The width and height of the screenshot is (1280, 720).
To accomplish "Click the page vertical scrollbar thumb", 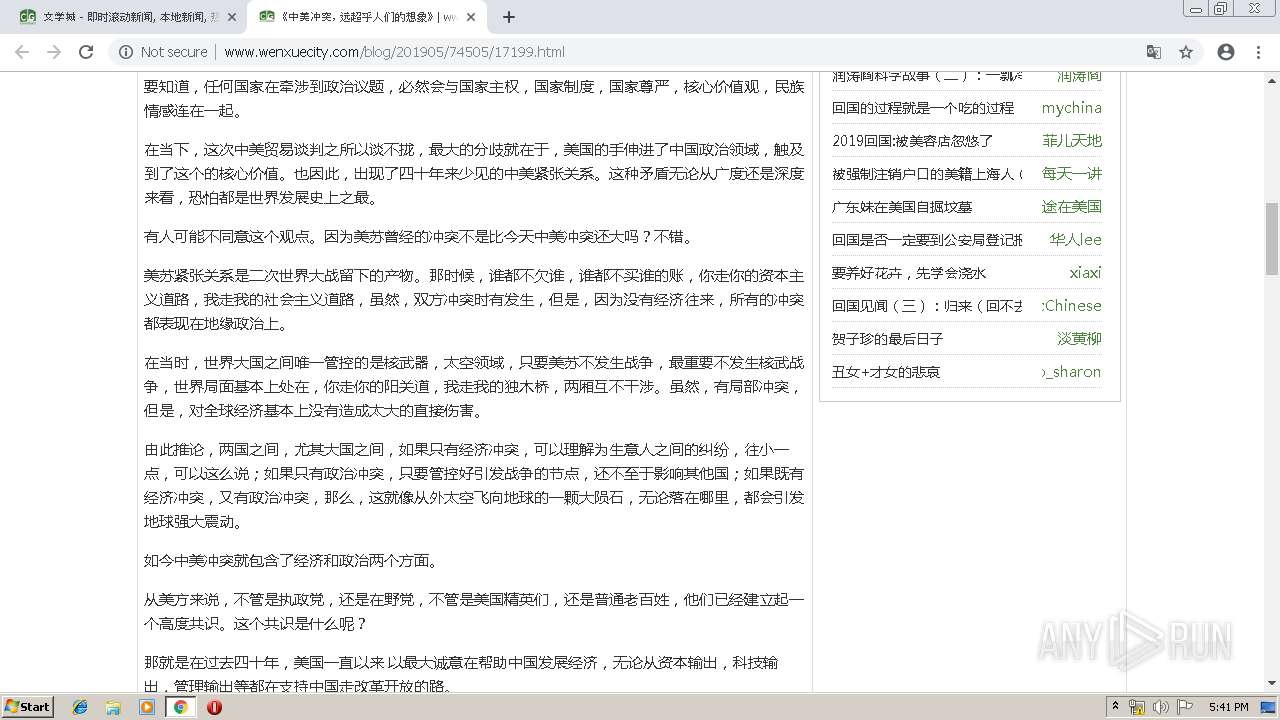I will (1271, 239).
